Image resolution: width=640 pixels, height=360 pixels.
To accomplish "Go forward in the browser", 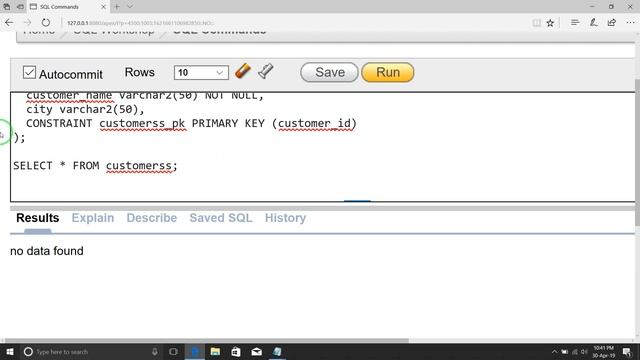I will pos(27,22).
